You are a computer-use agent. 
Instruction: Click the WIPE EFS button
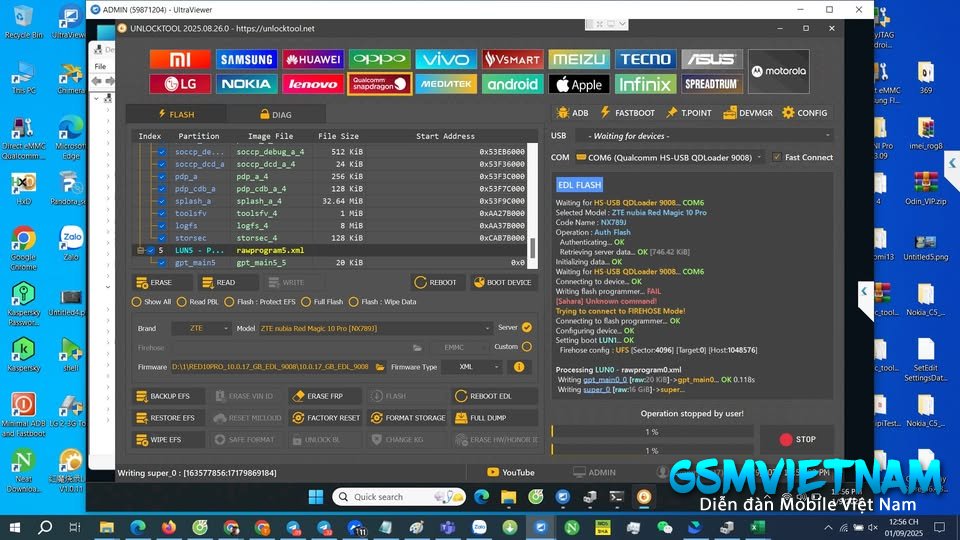pos(168,440)
